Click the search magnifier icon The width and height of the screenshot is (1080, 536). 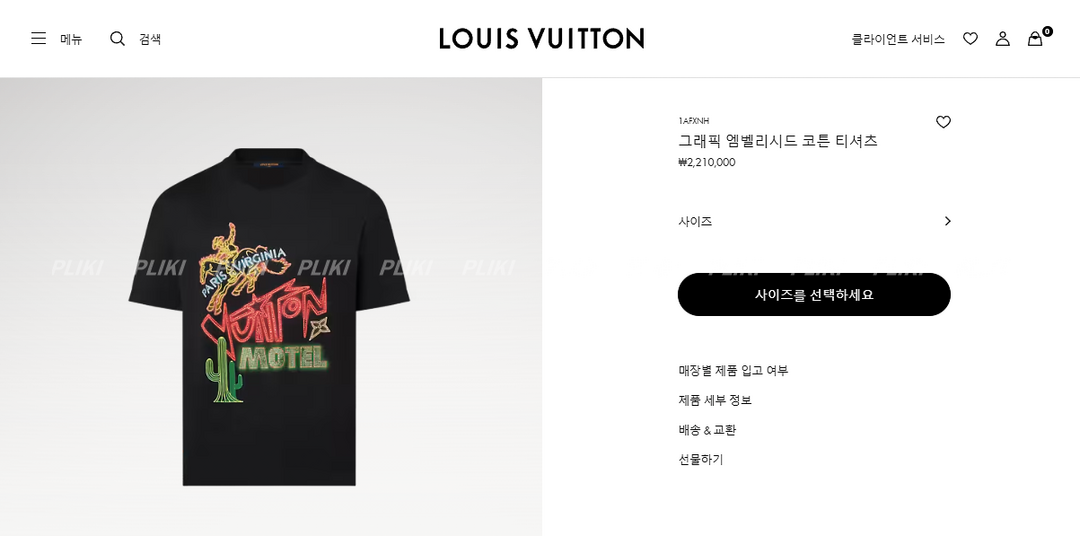tap(118, 39)
